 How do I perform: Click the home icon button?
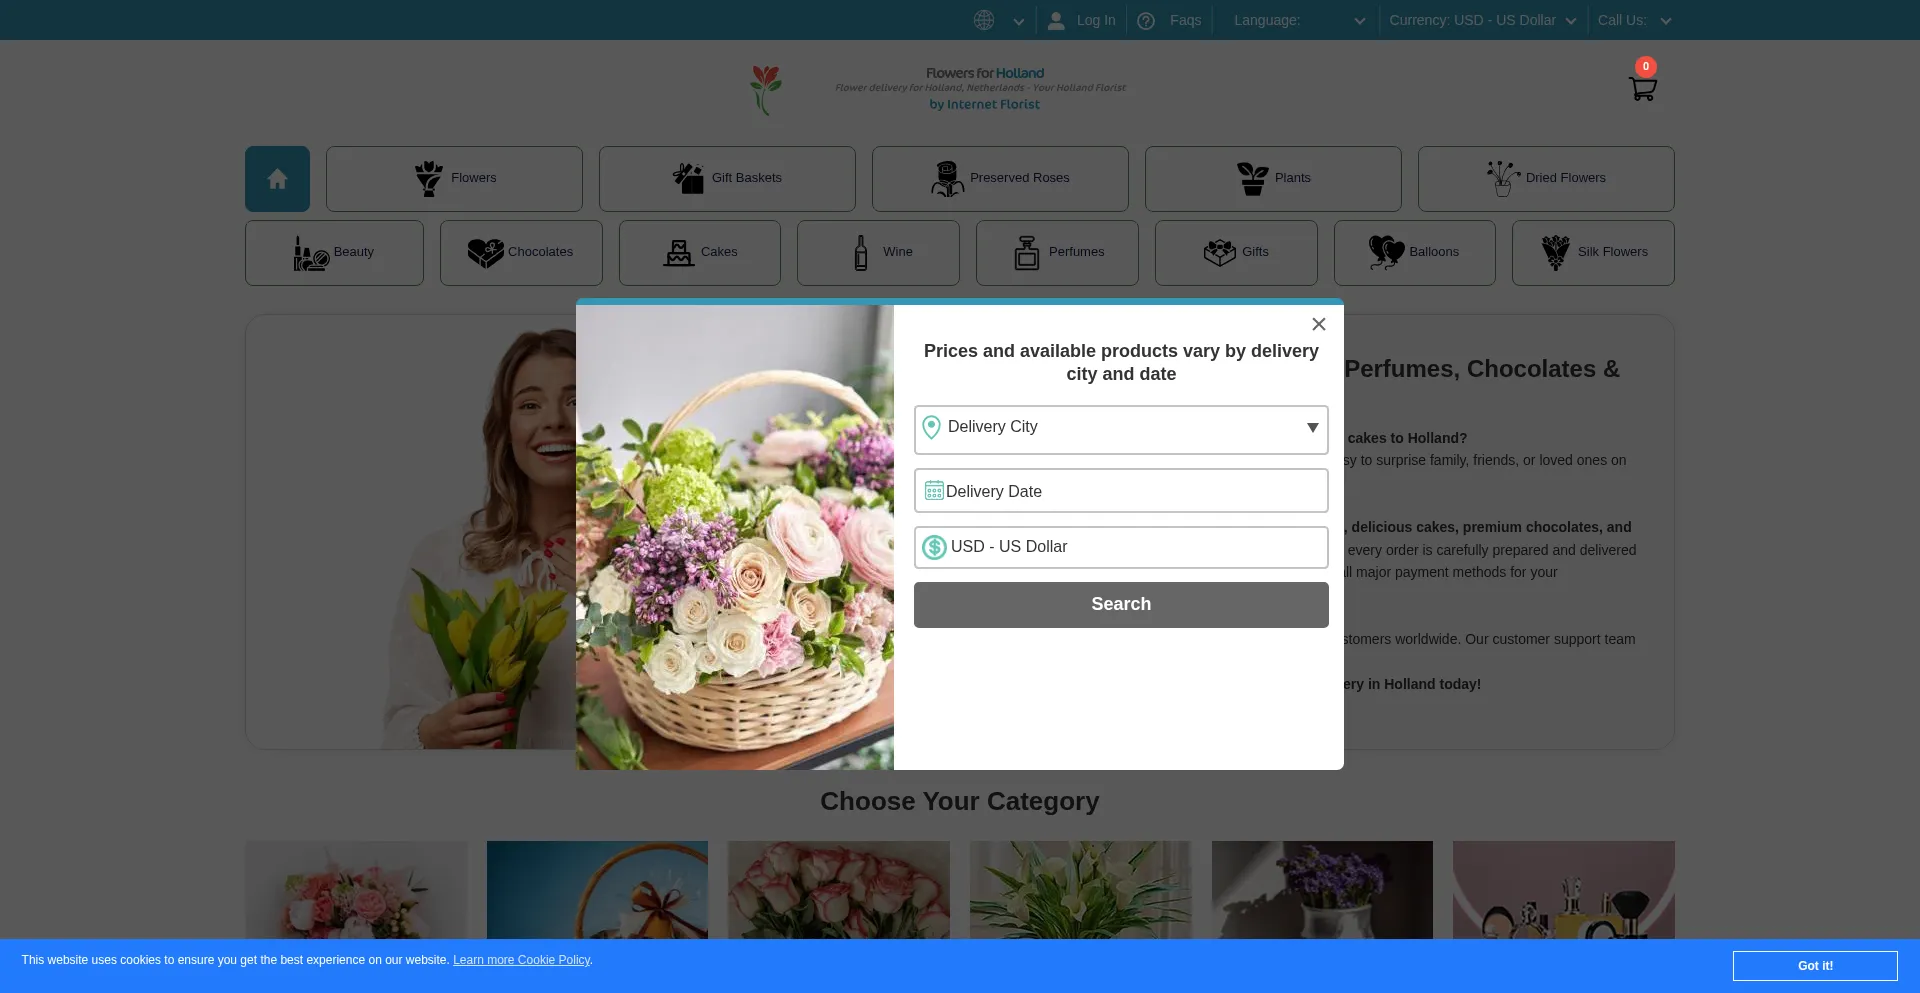[x=277, y=179]
